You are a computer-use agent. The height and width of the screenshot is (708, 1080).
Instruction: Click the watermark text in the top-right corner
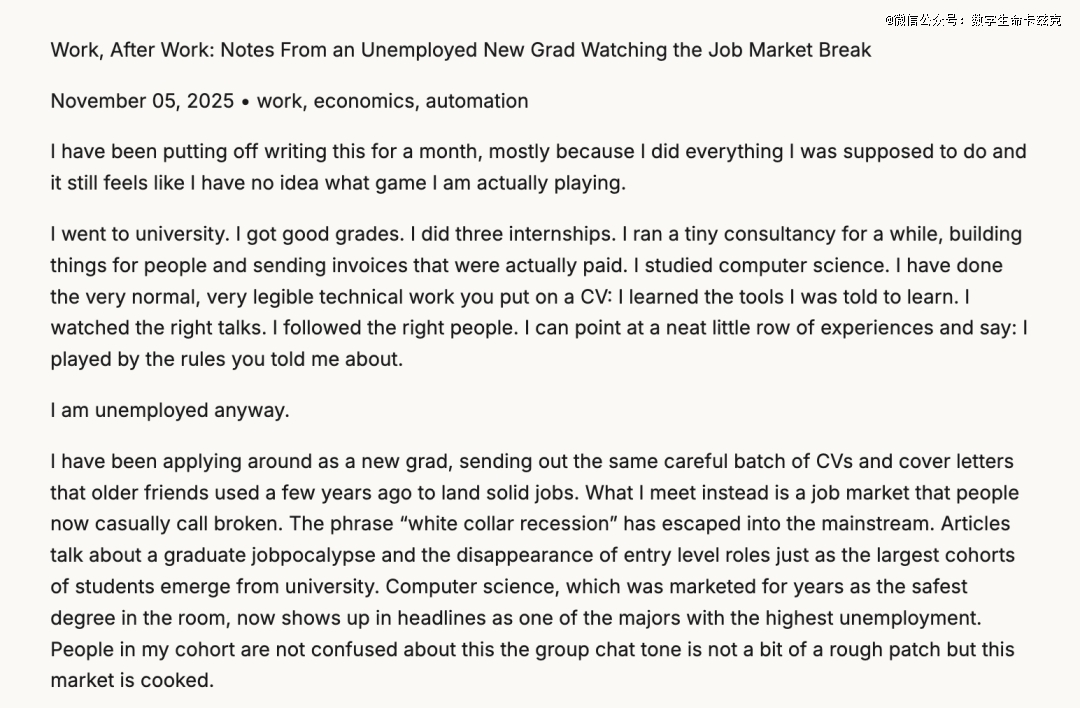tap(971, 20)
